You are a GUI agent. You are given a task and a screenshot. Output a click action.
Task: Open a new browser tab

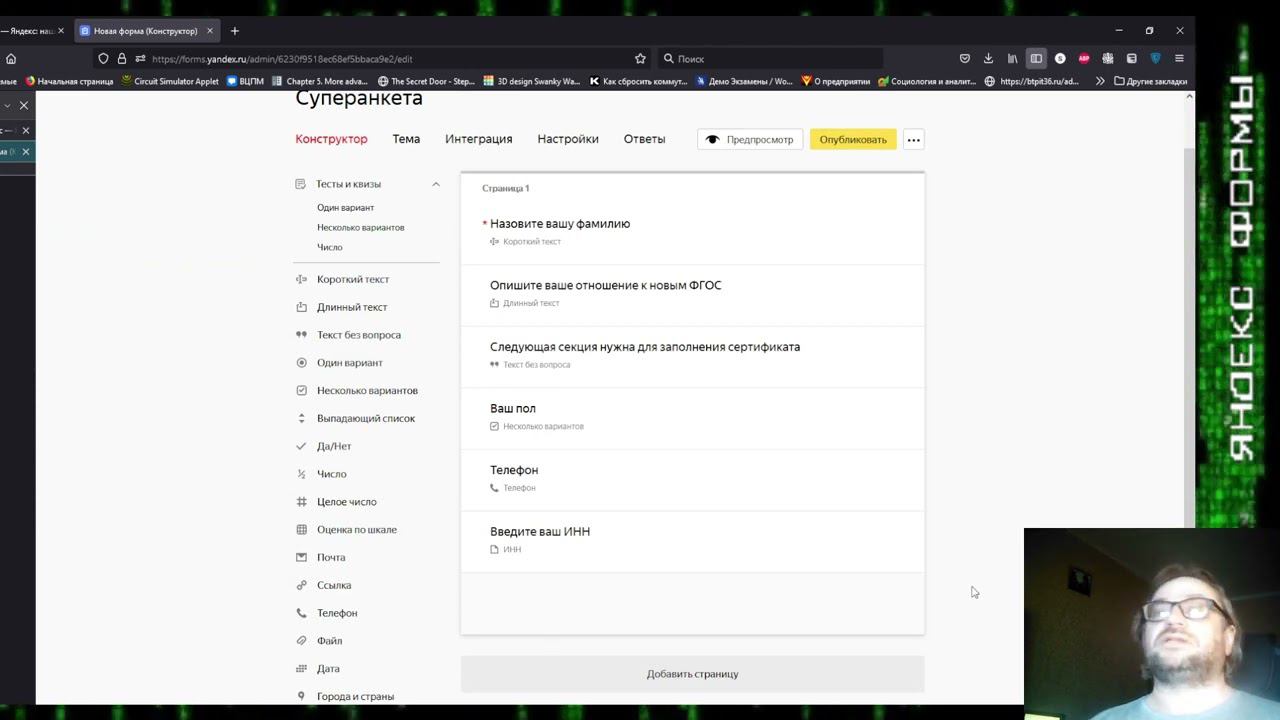235,31
